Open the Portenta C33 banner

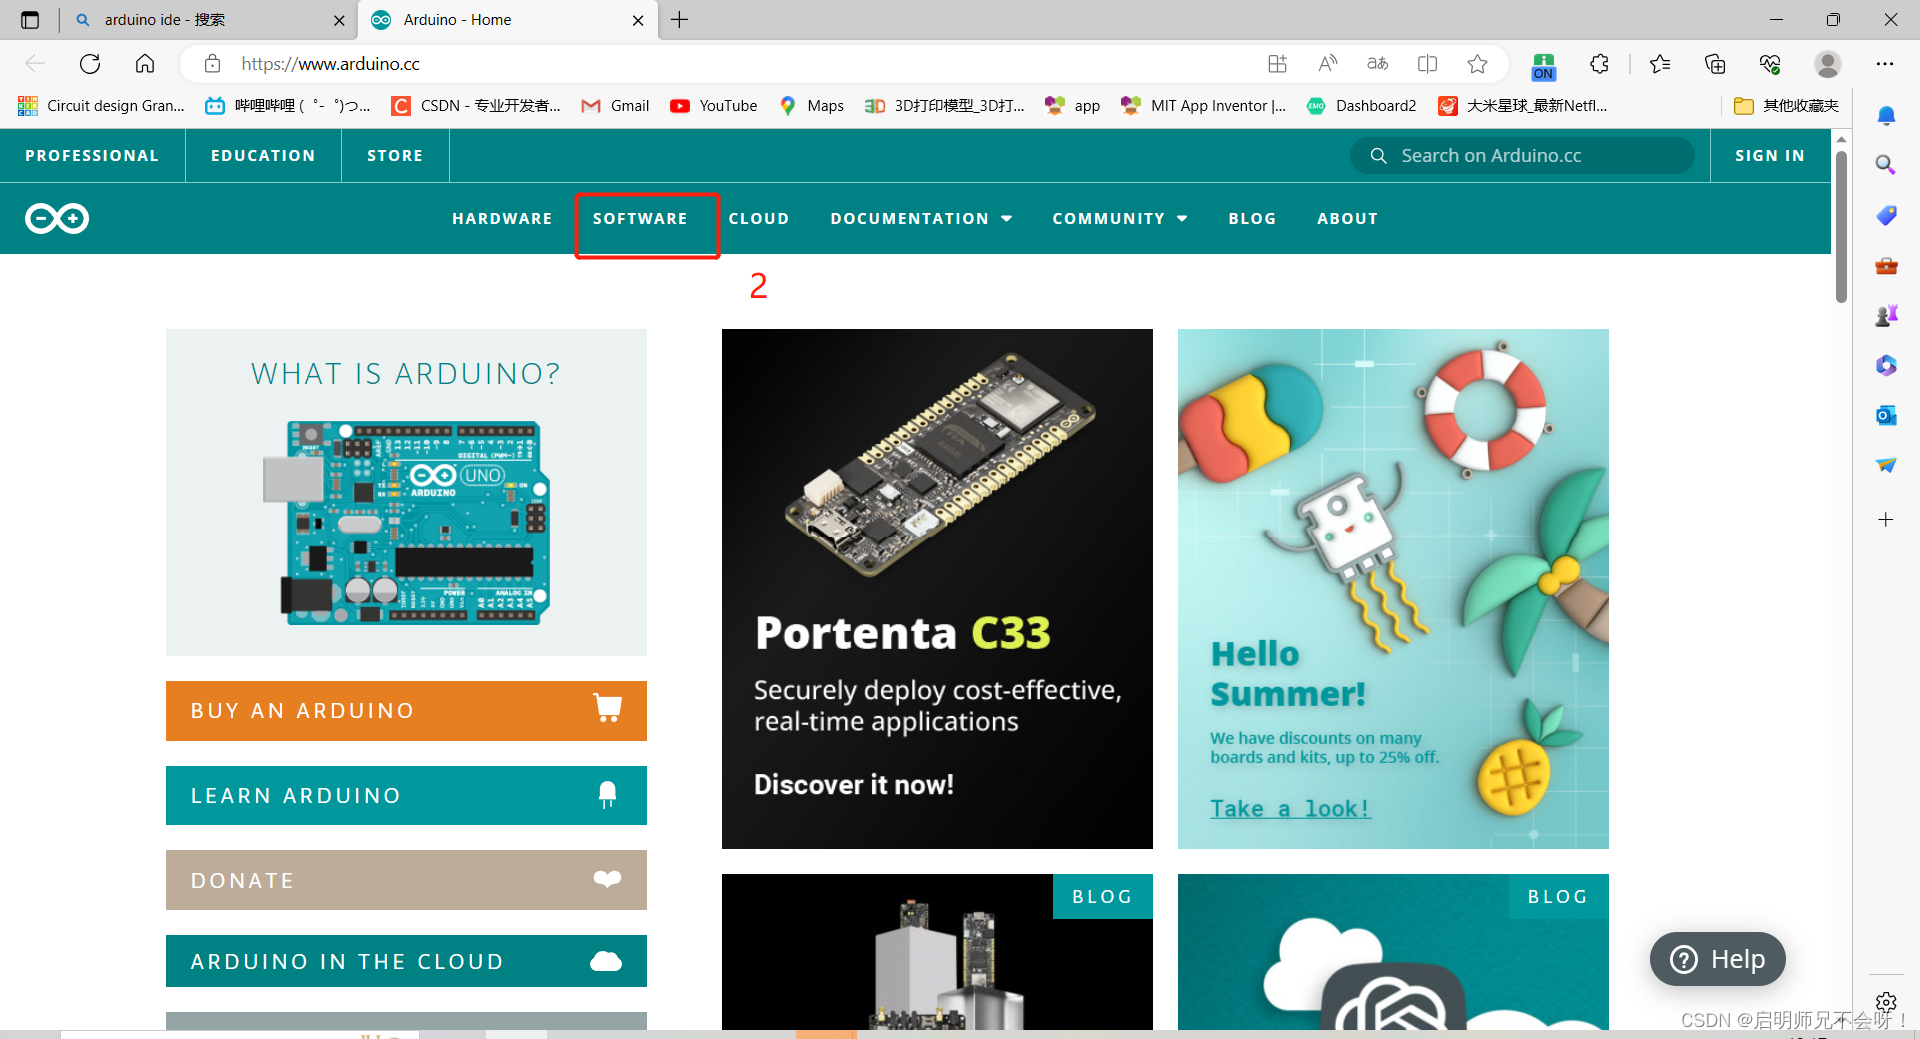(x=937, y=589)
